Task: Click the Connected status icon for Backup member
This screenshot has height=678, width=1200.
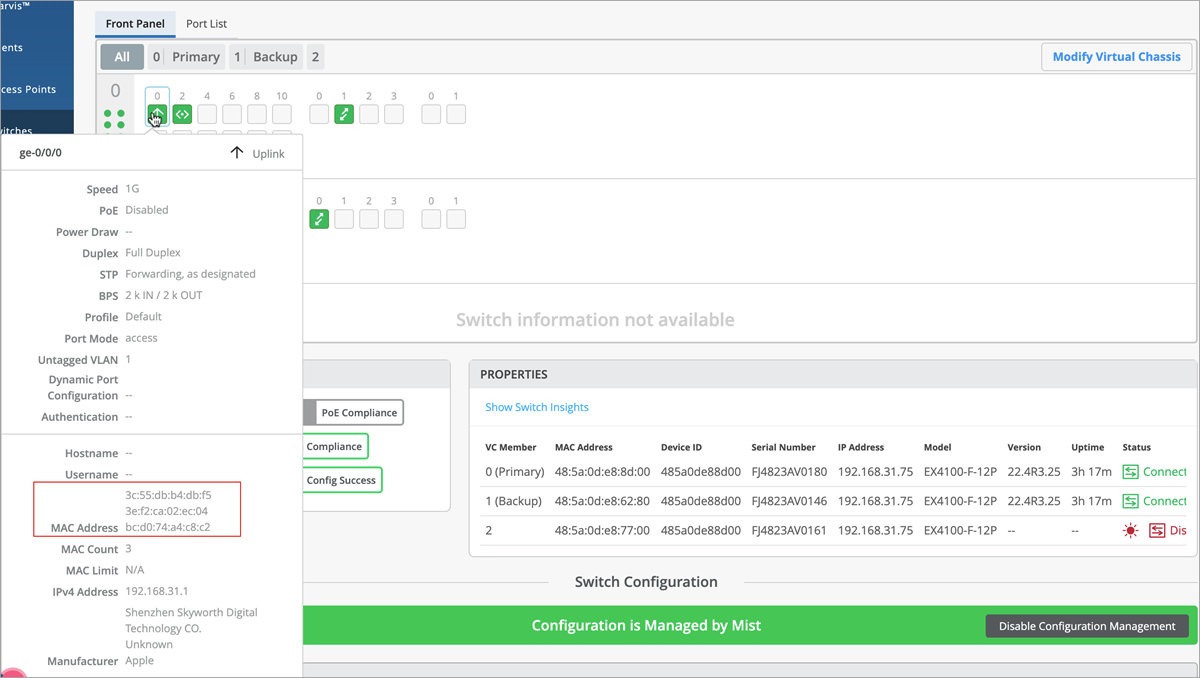Action: (1130, 501)
